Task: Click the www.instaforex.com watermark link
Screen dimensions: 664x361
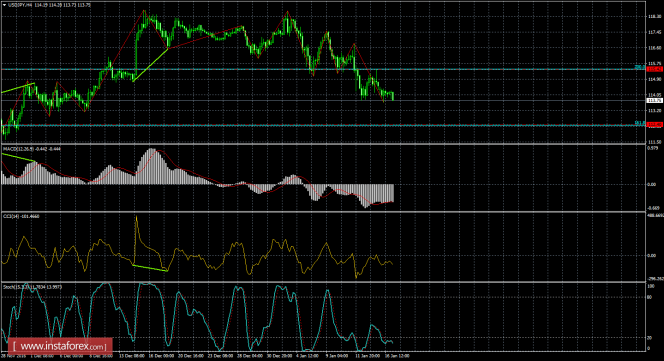Action: point(60,346)
